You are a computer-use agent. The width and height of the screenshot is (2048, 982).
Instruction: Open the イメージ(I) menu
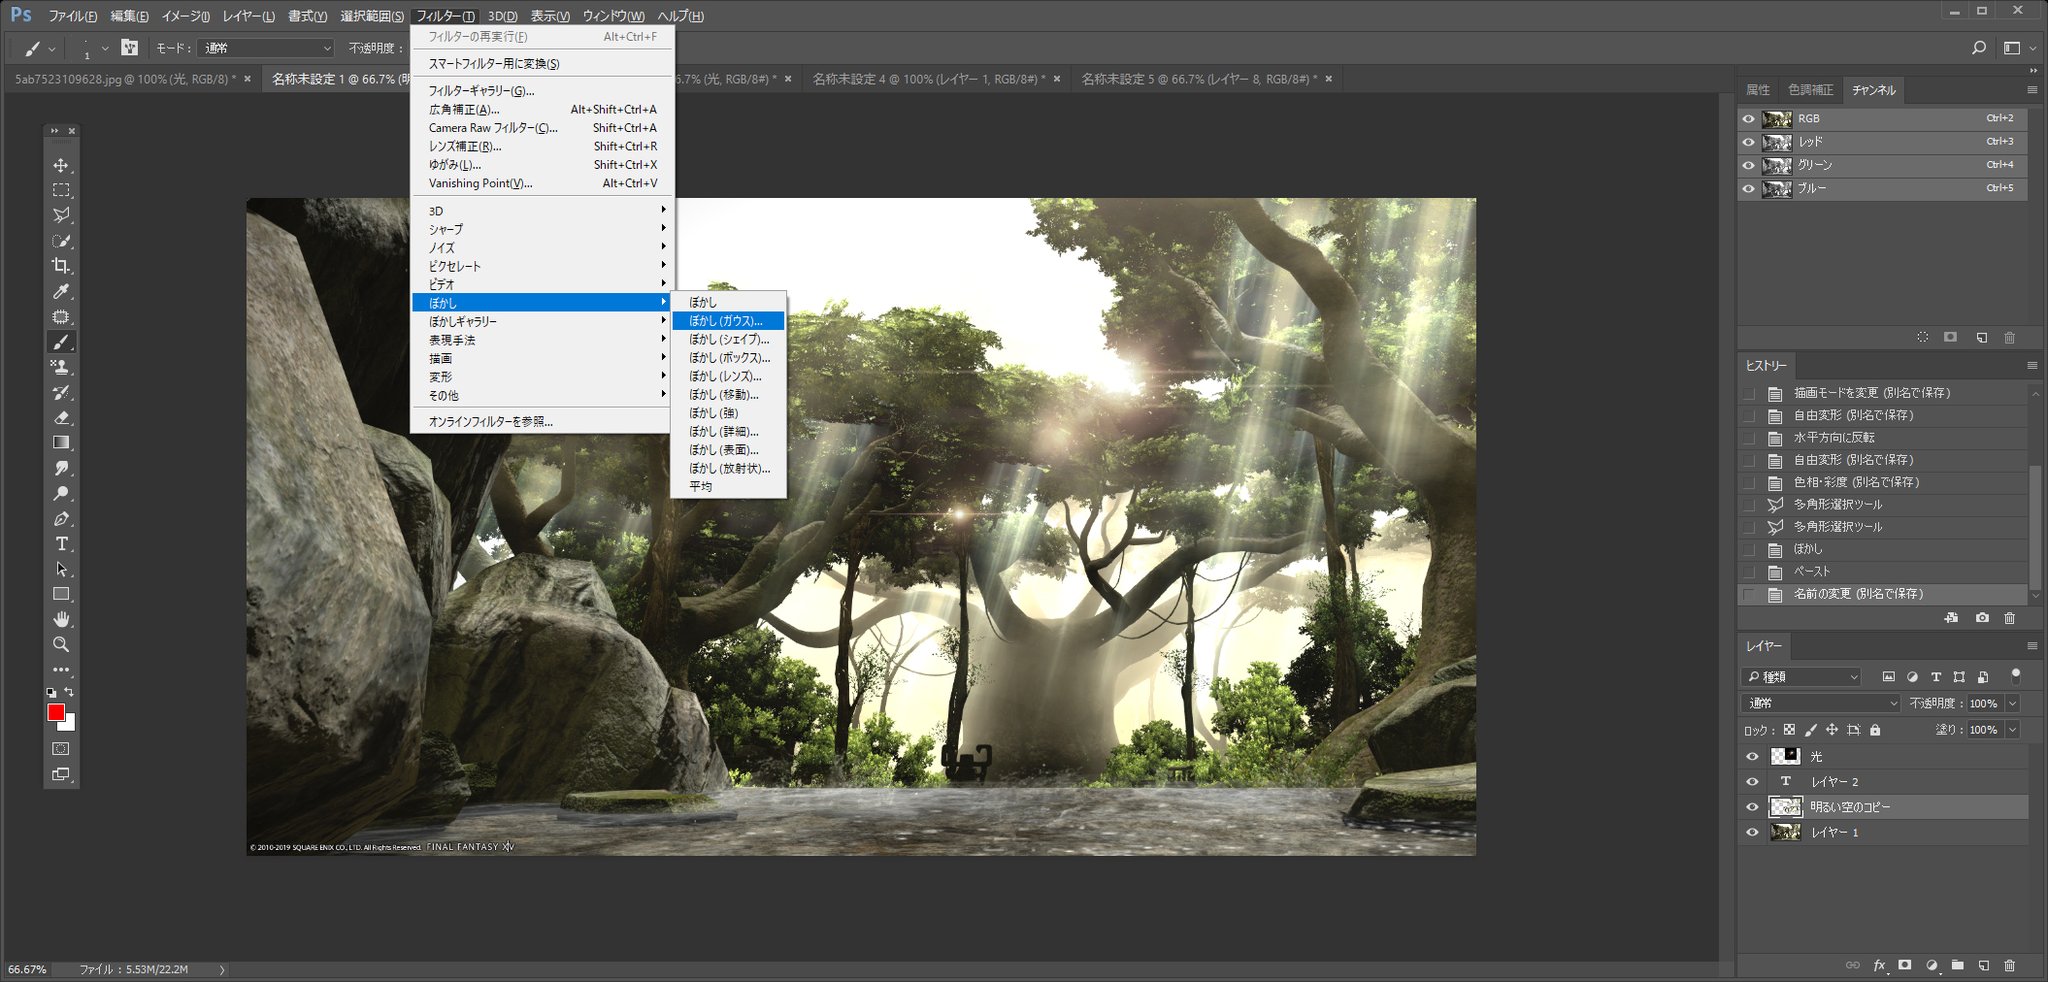pyautogui.click(x=186, y=16)
